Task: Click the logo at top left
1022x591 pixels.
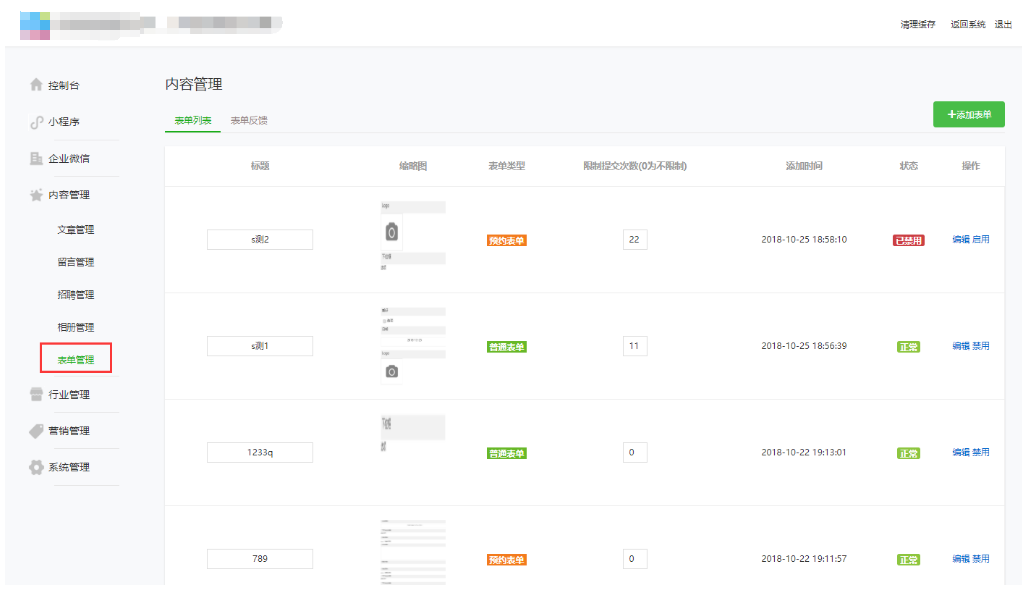Action: pos(35,25)
